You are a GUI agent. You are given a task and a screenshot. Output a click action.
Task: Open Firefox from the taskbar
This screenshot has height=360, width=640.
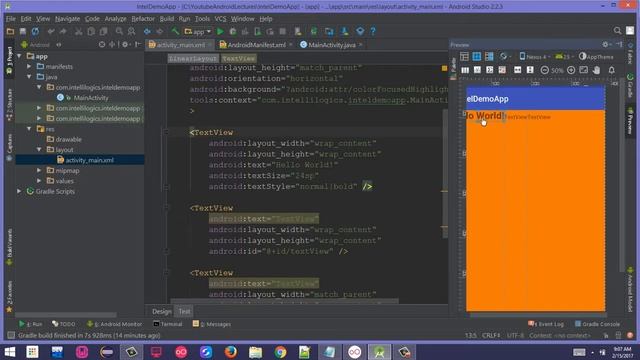pyautogui.click(x=231, y=352)
